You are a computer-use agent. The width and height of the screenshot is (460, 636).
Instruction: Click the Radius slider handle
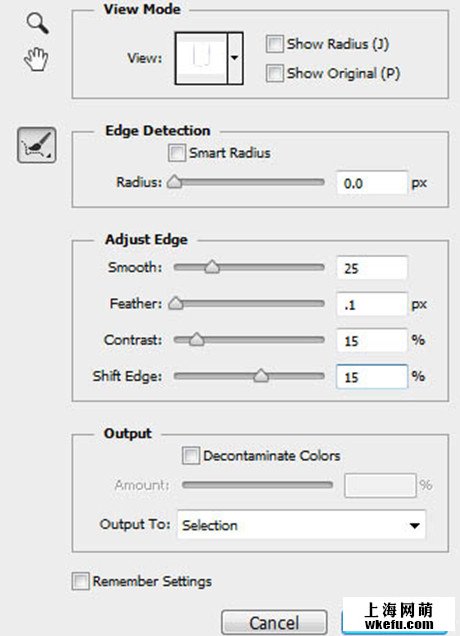(175, 182)
